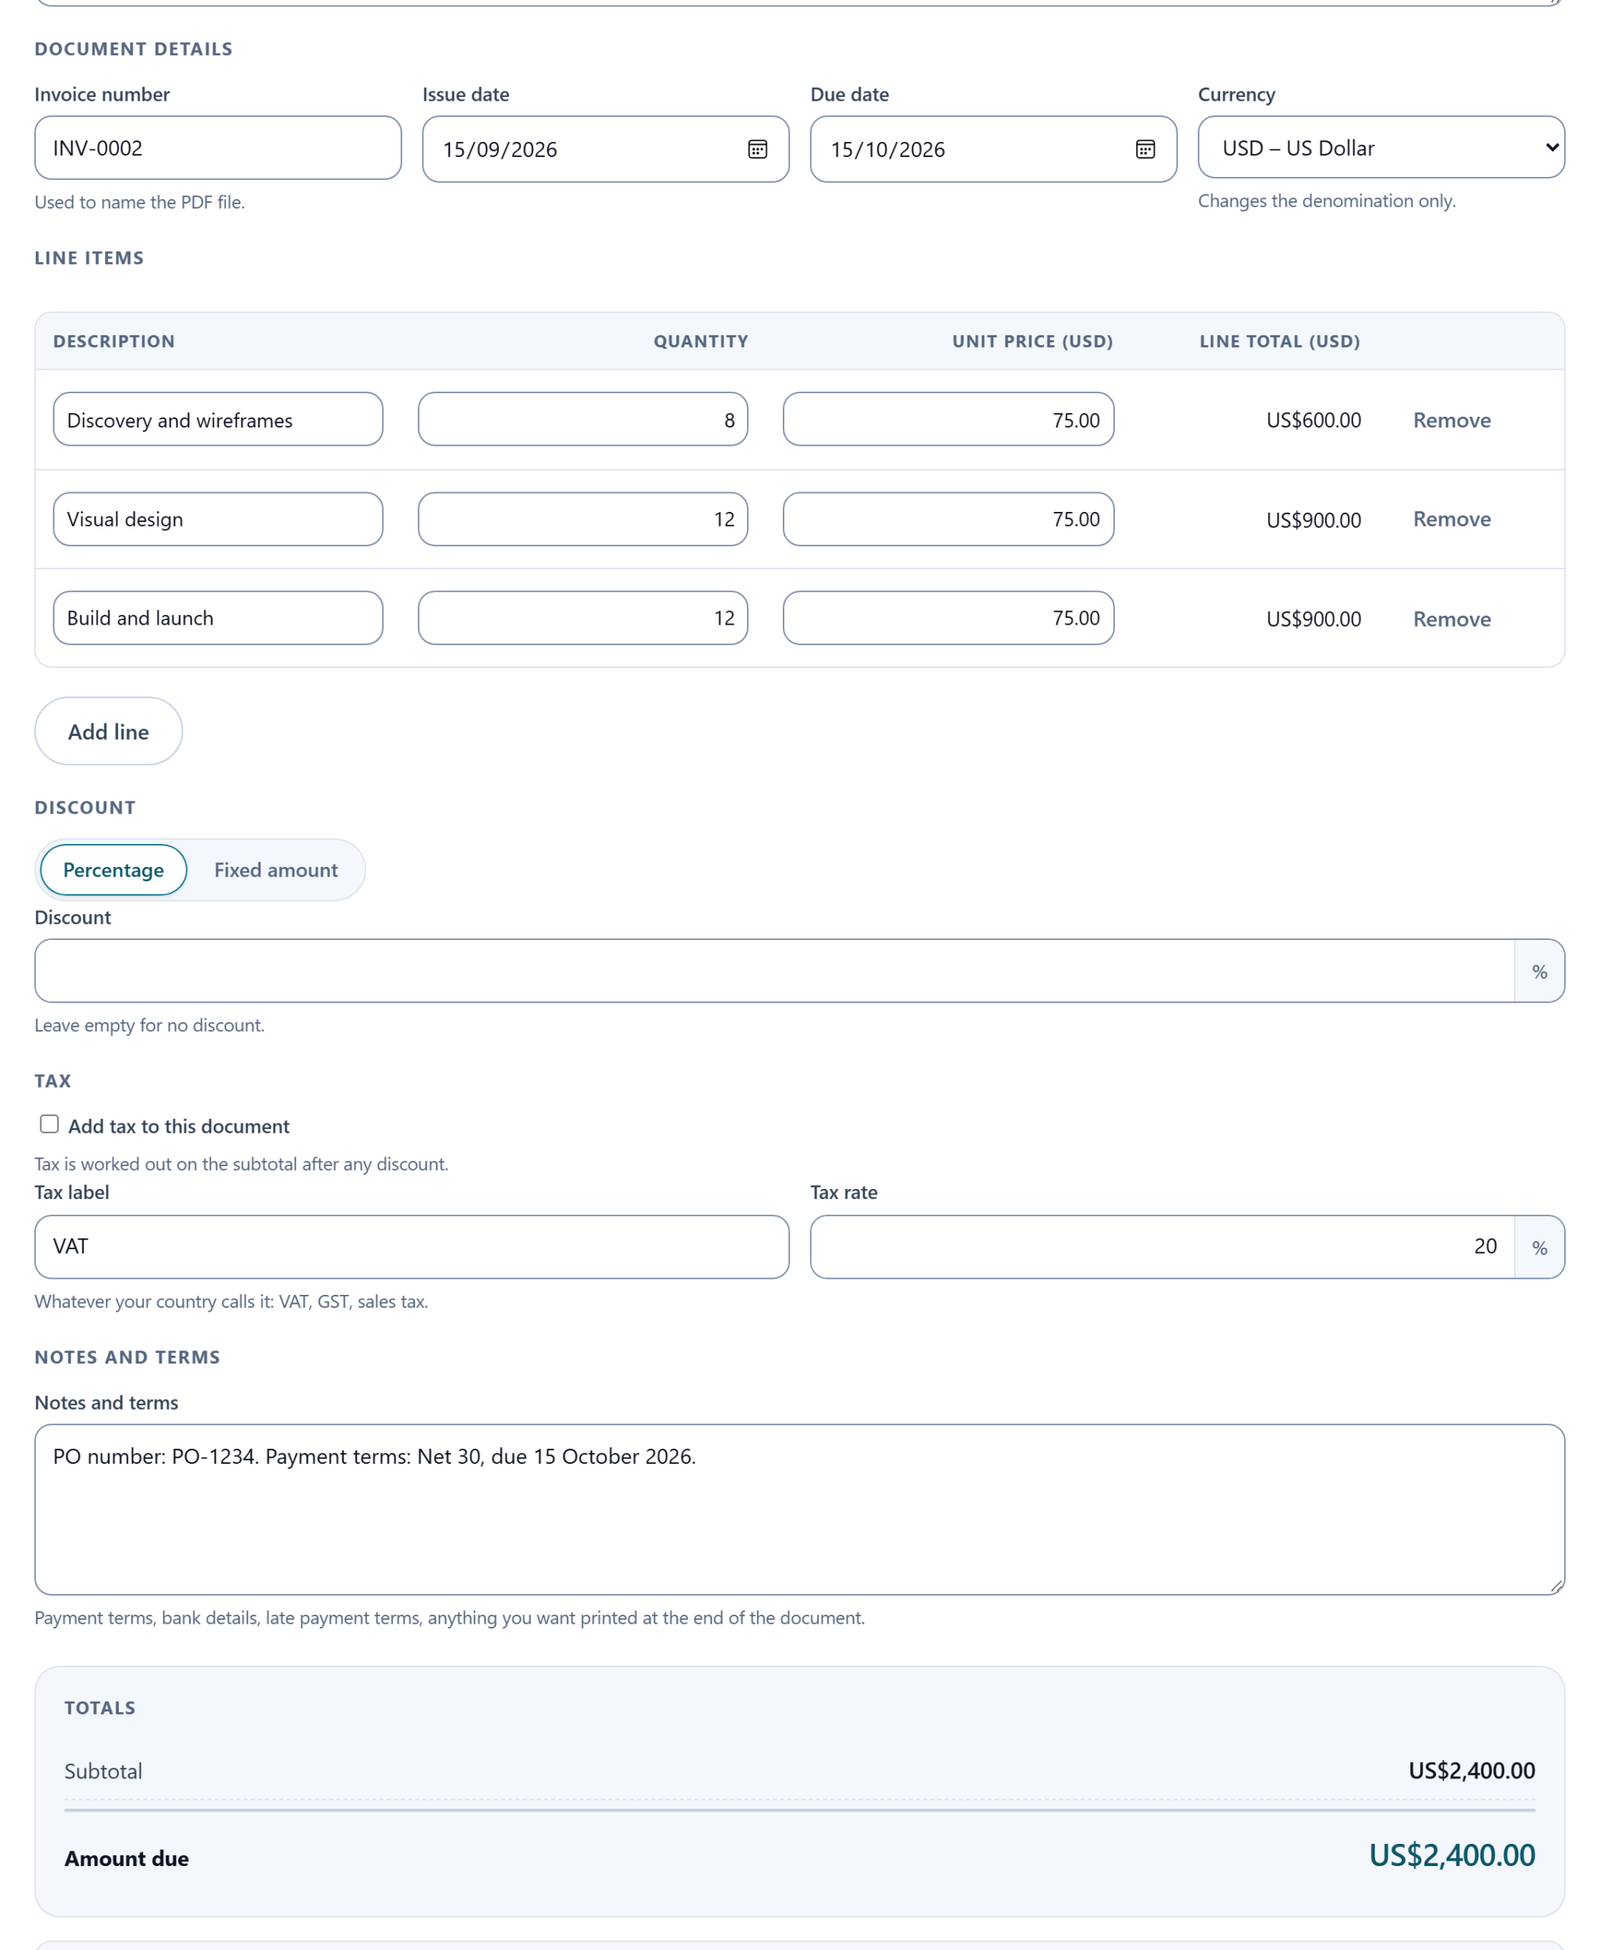This screenshot has height=1950, width=1600.
Task: Edit unit price in Visual design row
Action: click(x=948, y=519)
